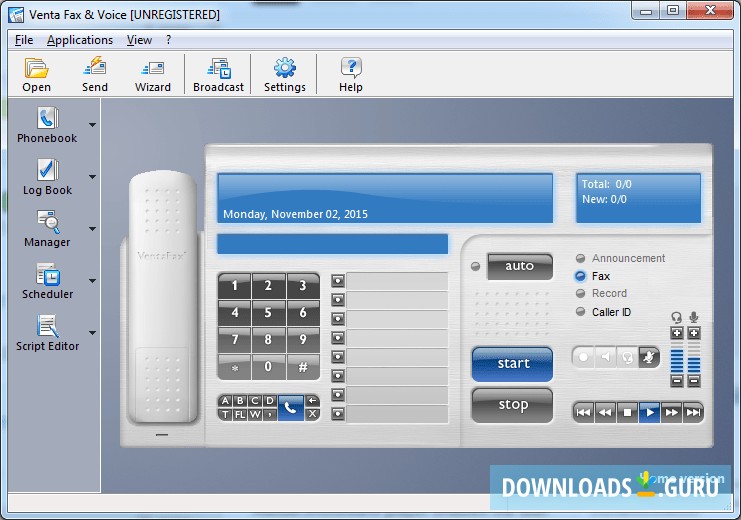Open the Scheduler from the sidebar
The image size is (741, 520).
click(x=47, y=281)
